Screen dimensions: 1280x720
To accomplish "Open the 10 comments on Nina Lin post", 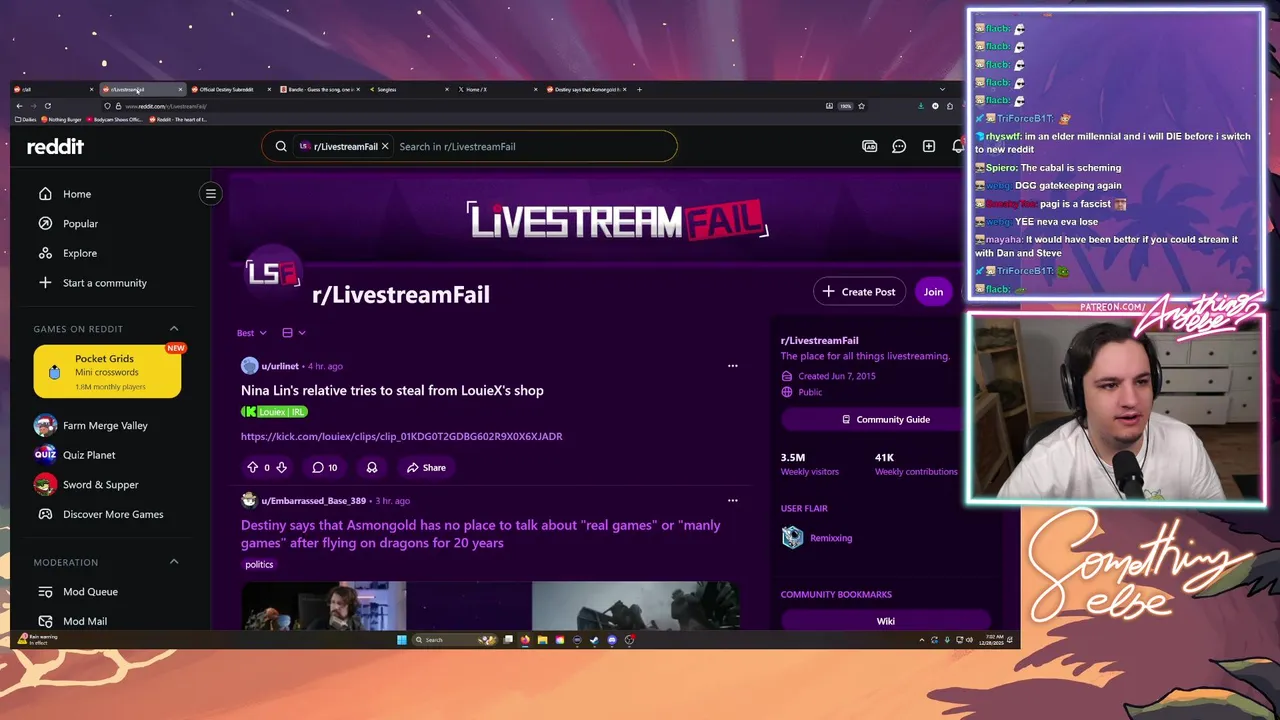I will (x=324, y=467).
